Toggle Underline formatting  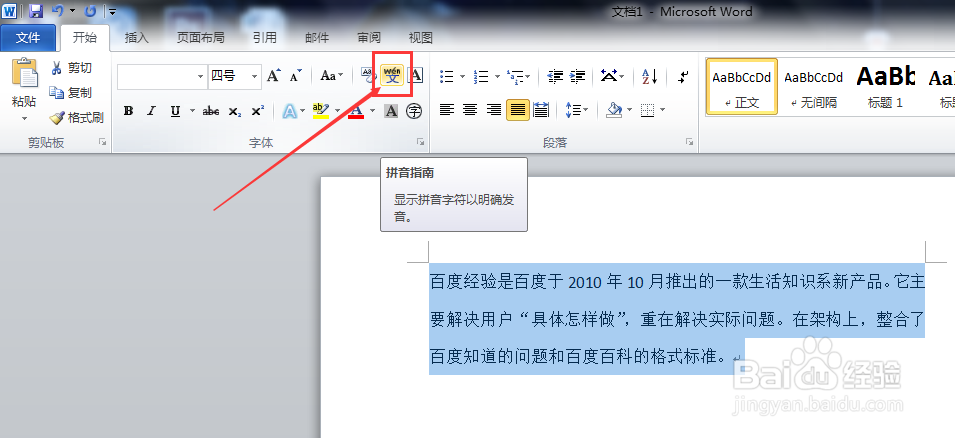click(x=175, y=111)
